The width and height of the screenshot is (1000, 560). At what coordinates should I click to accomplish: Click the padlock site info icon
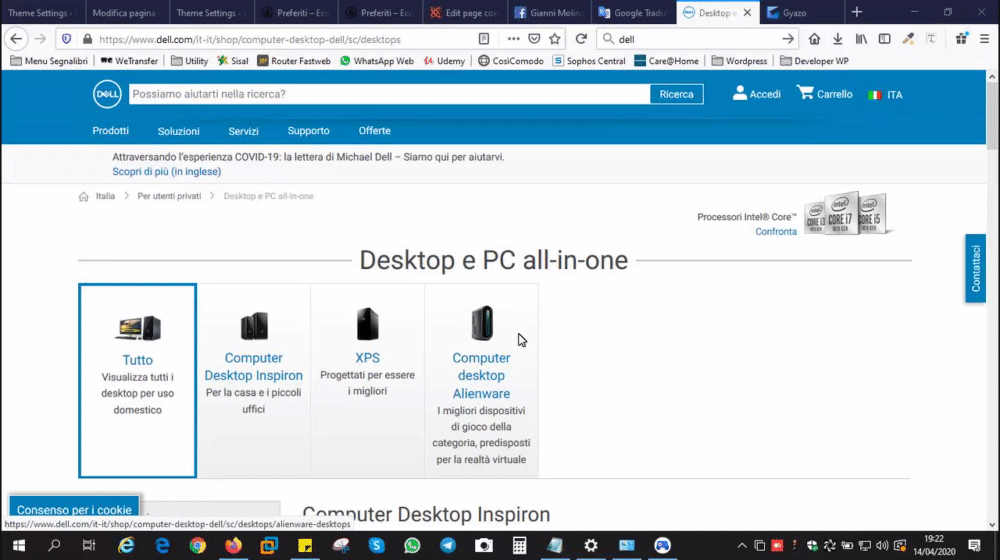point(87,39)
